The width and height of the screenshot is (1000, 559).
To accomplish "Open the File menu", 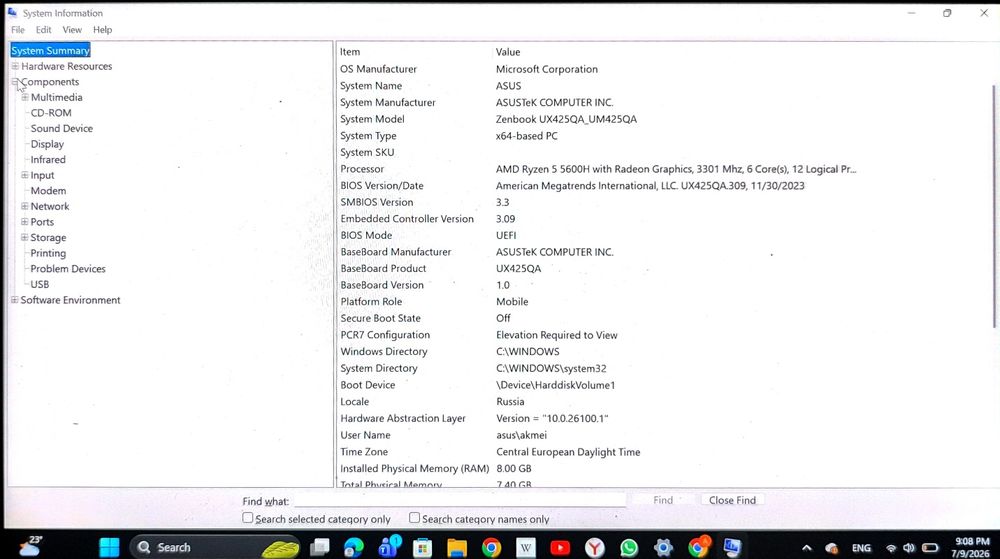I will click(18, 29).
